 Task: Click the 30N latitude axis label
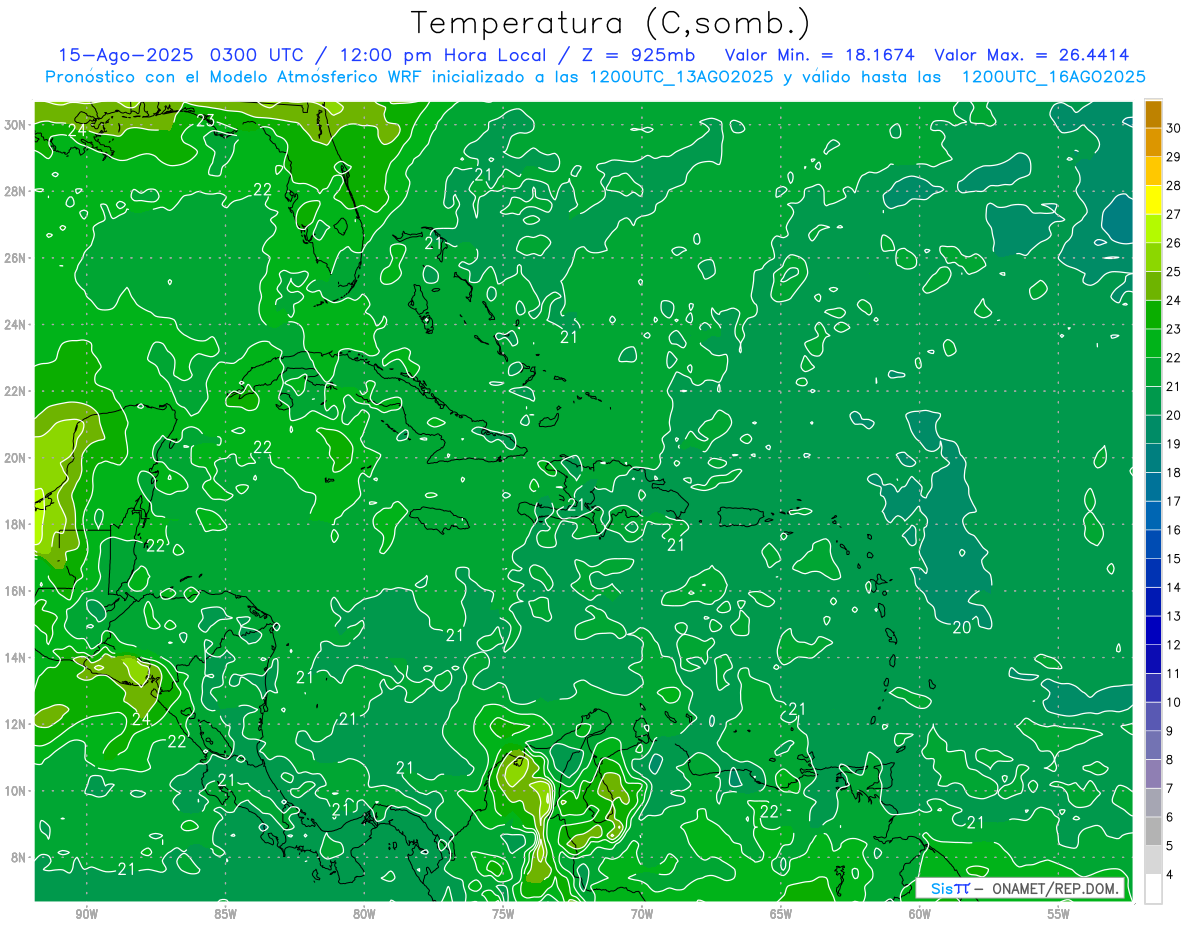click(15, 124)
